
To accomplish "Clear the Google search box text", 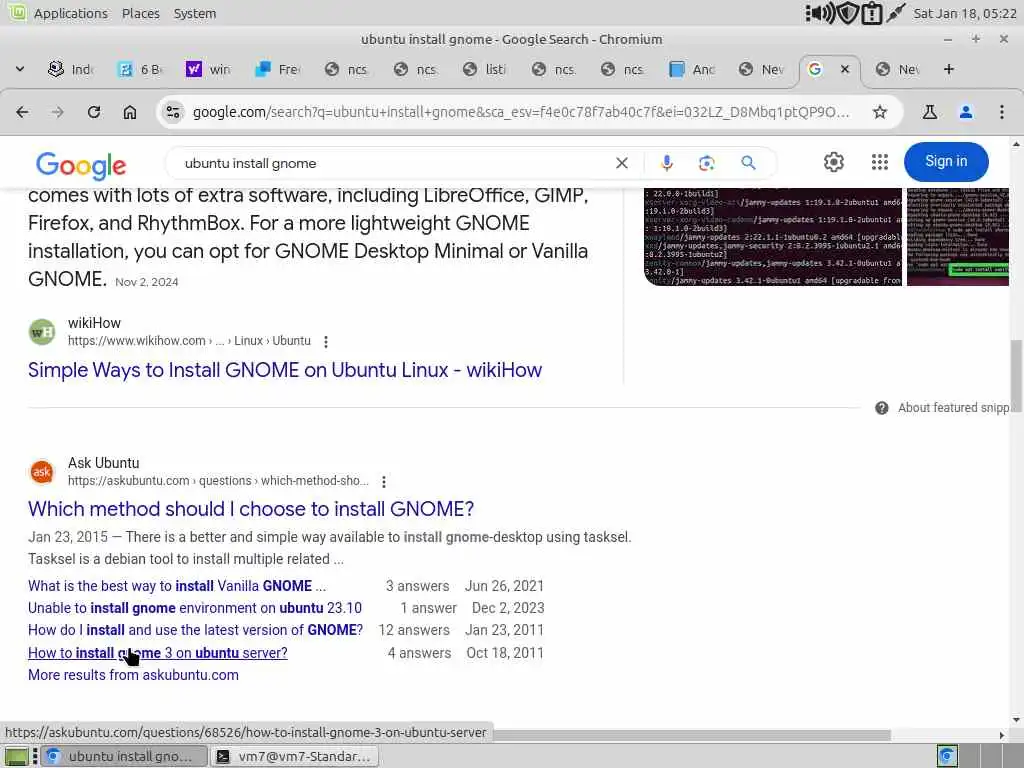I will tap(622, 163).
